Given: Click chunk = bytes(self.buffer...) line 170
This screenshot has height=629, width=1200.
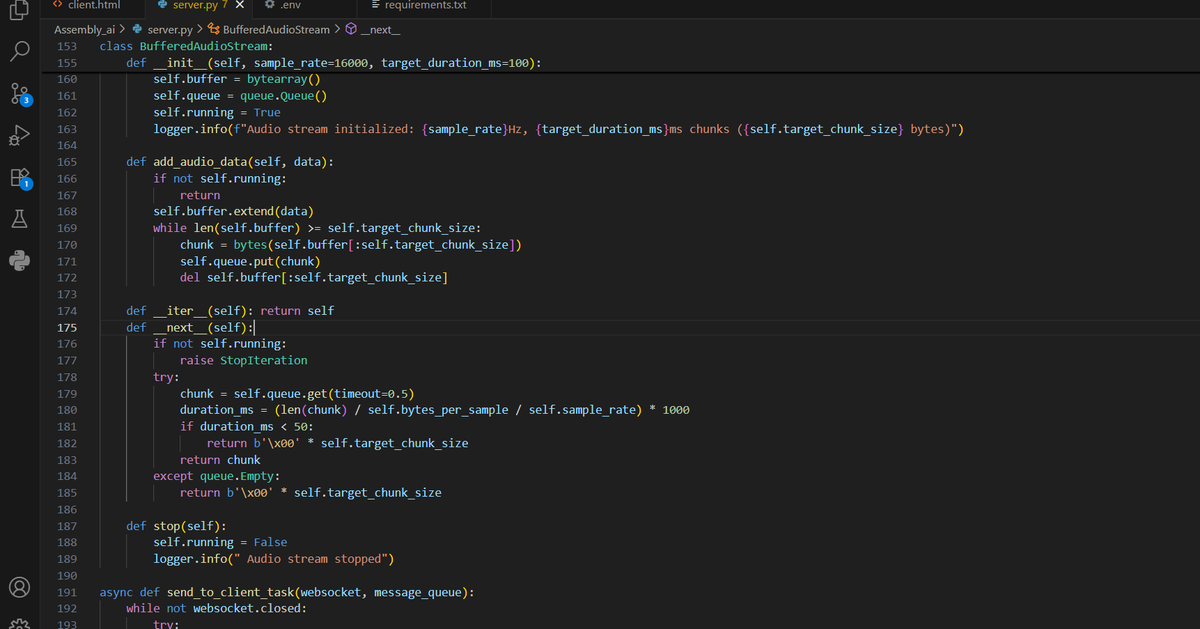Looking at the screenshot, I should (350, 244).
